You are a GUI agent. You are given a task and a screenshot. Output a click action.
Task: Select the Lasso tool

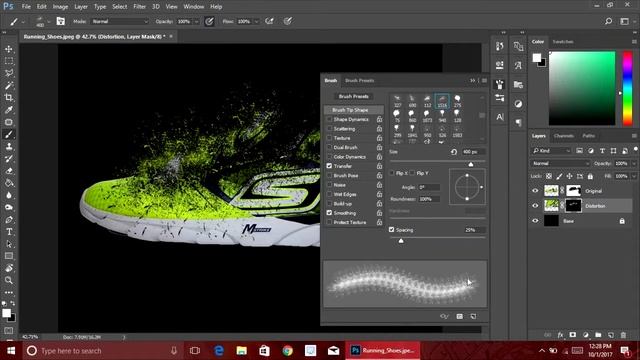(9, 73)
